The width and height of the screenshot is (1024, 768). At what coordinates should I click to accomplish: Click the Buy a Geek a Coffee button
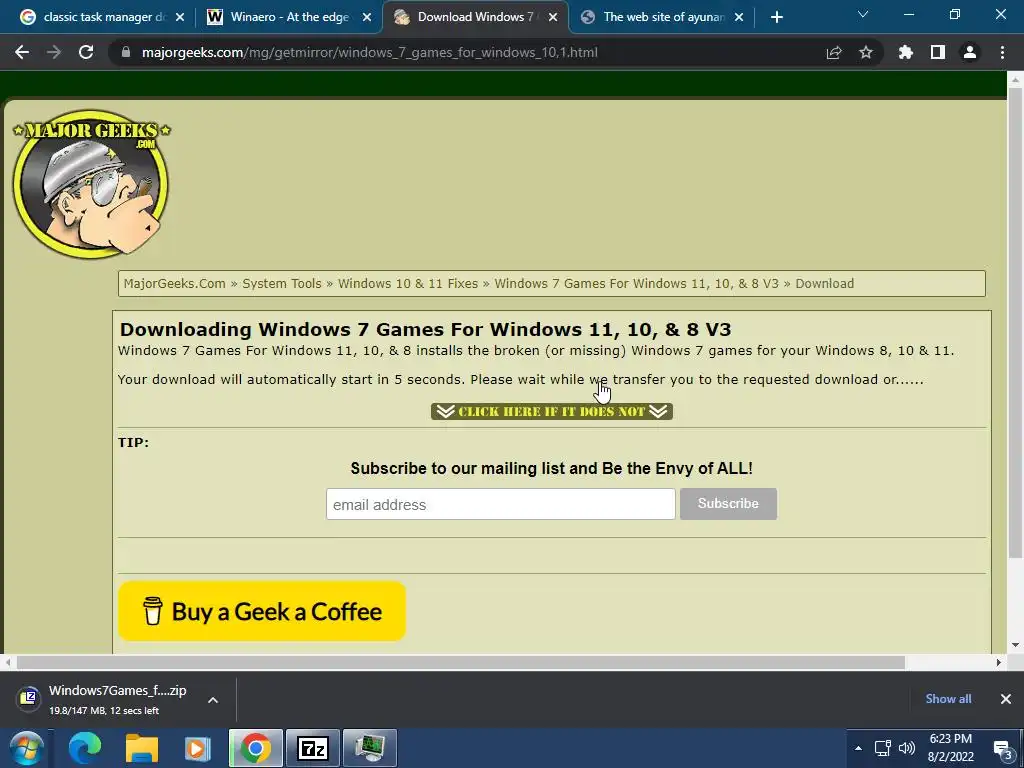(x=262, y=611)
